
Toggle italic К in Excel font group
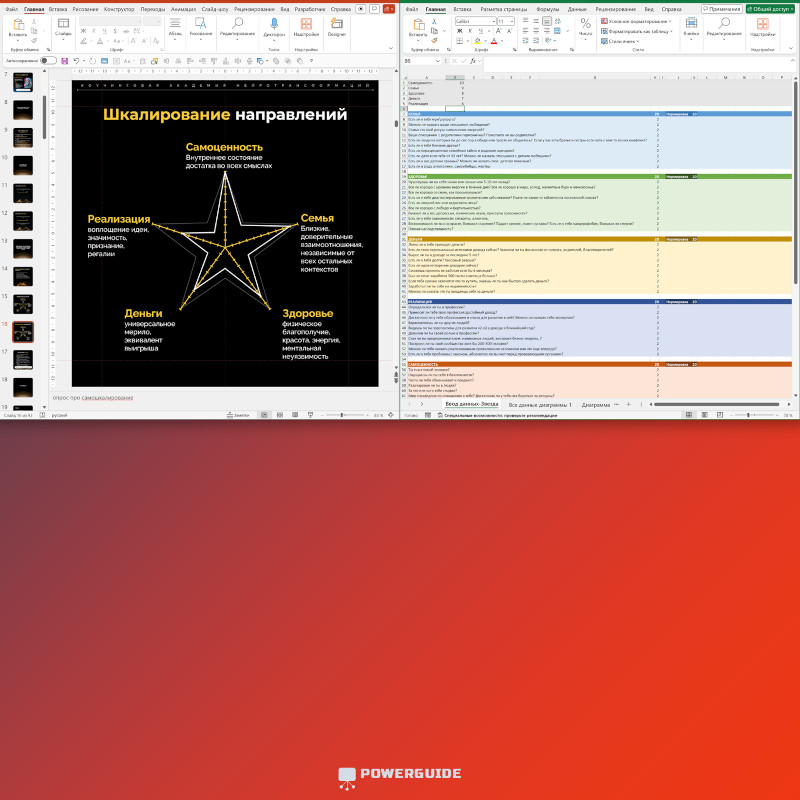[x=470, y=31]
